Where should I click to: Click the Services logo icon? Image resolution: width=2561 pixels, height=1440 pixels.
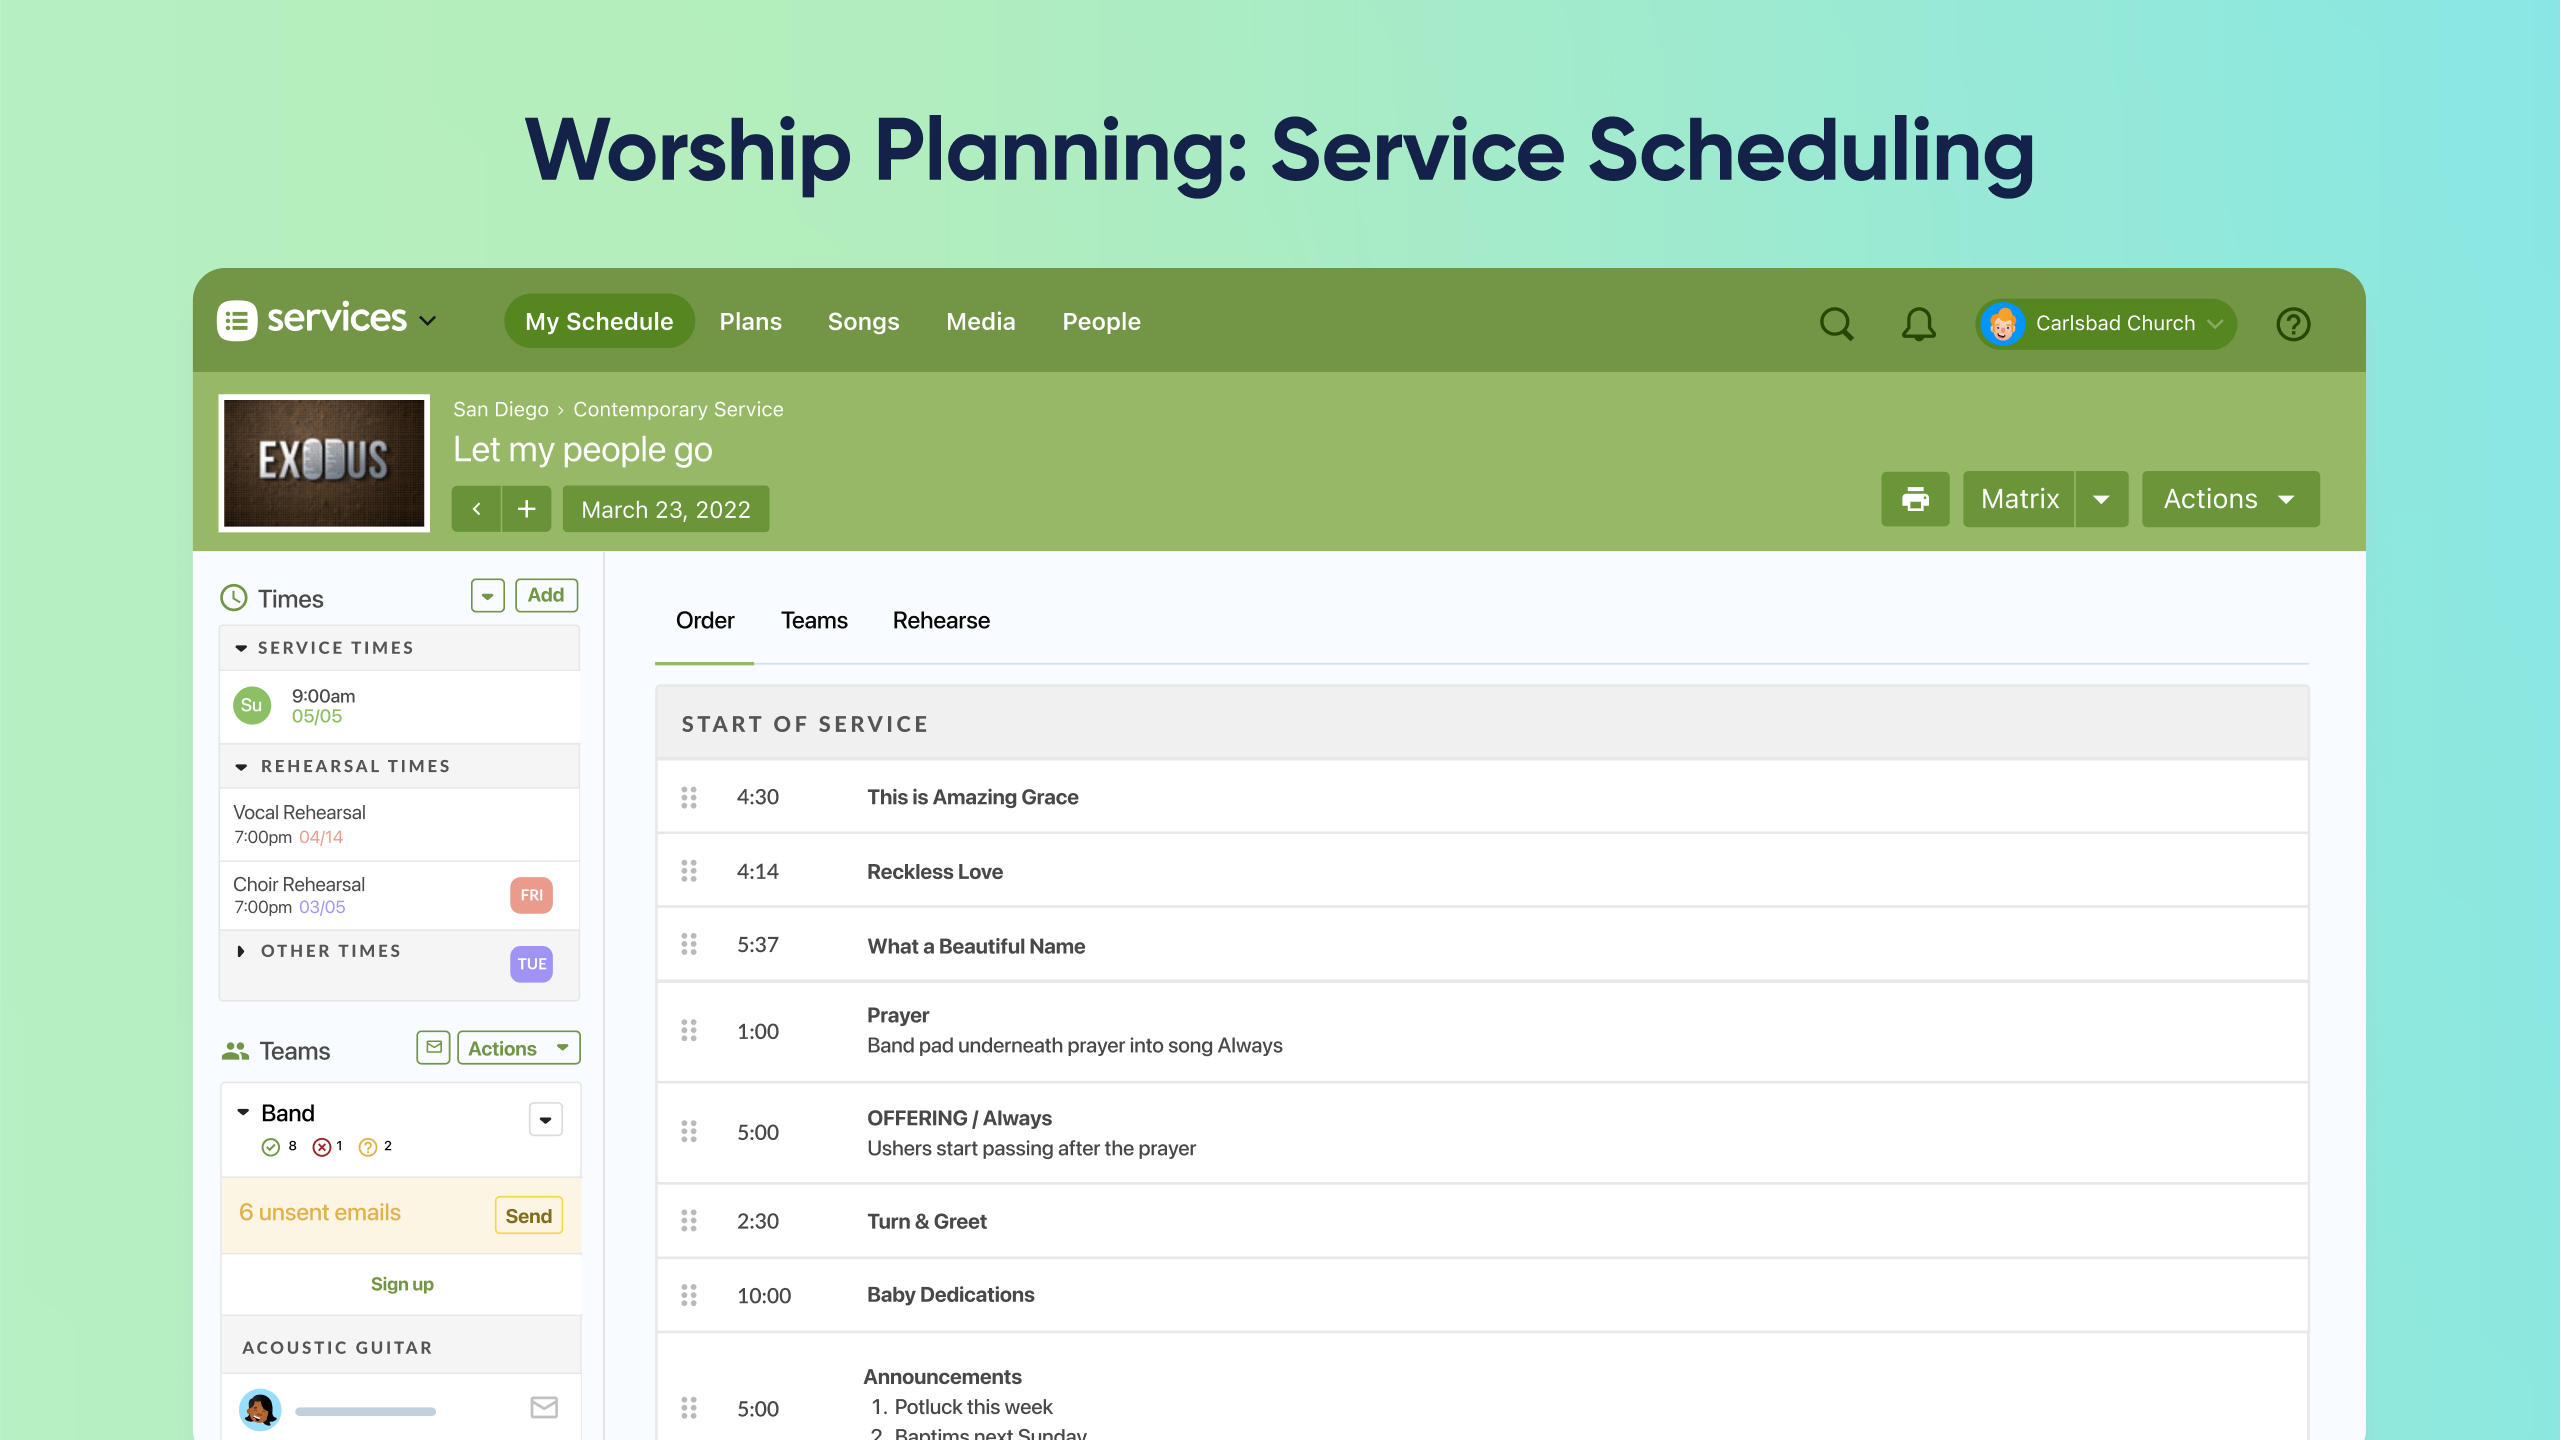coord(238,319)
